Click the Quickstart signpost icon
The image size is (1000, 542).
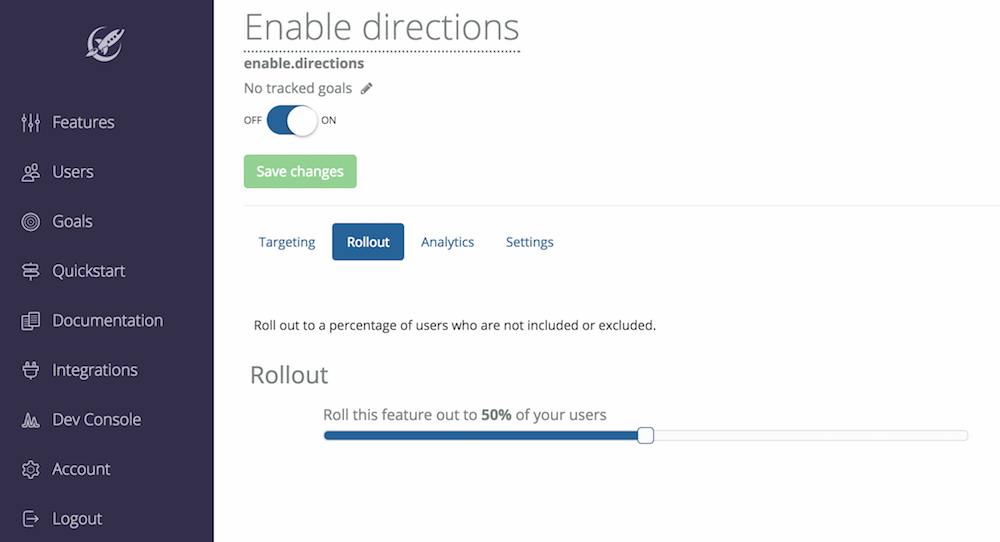(x=30, y=271)
